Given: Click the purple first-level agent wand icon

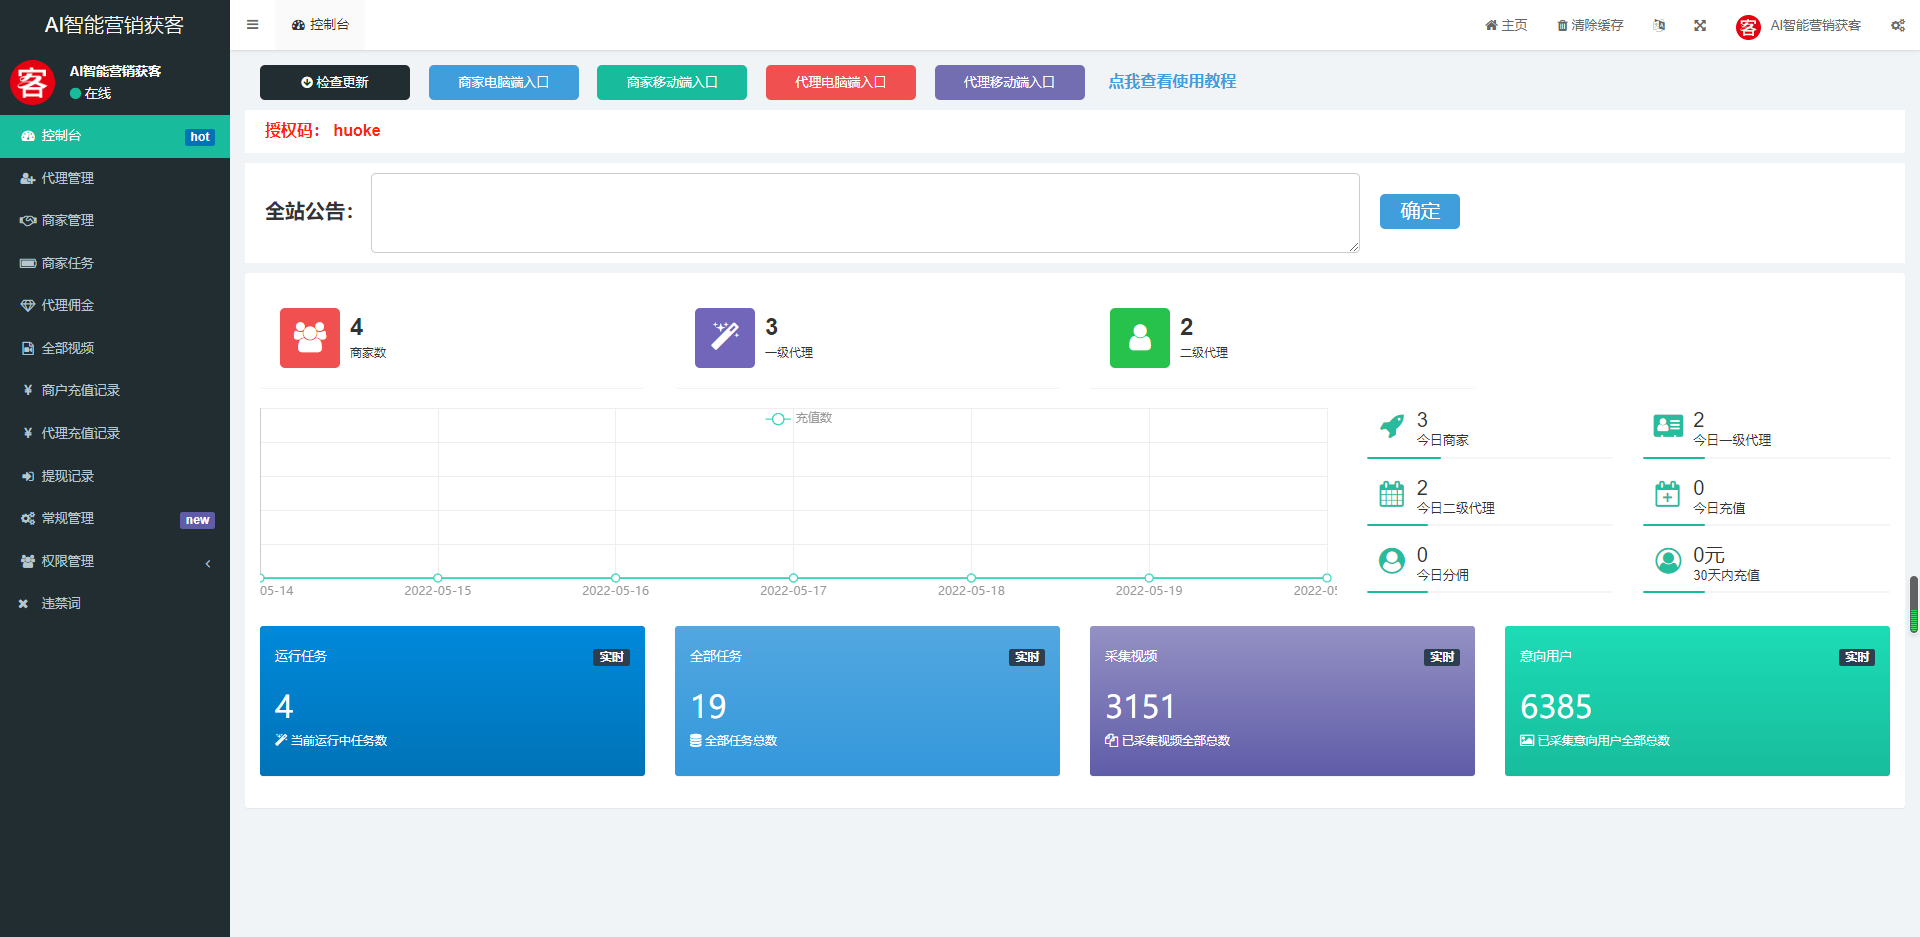Looking at the screenshot, I should (724, 338).
